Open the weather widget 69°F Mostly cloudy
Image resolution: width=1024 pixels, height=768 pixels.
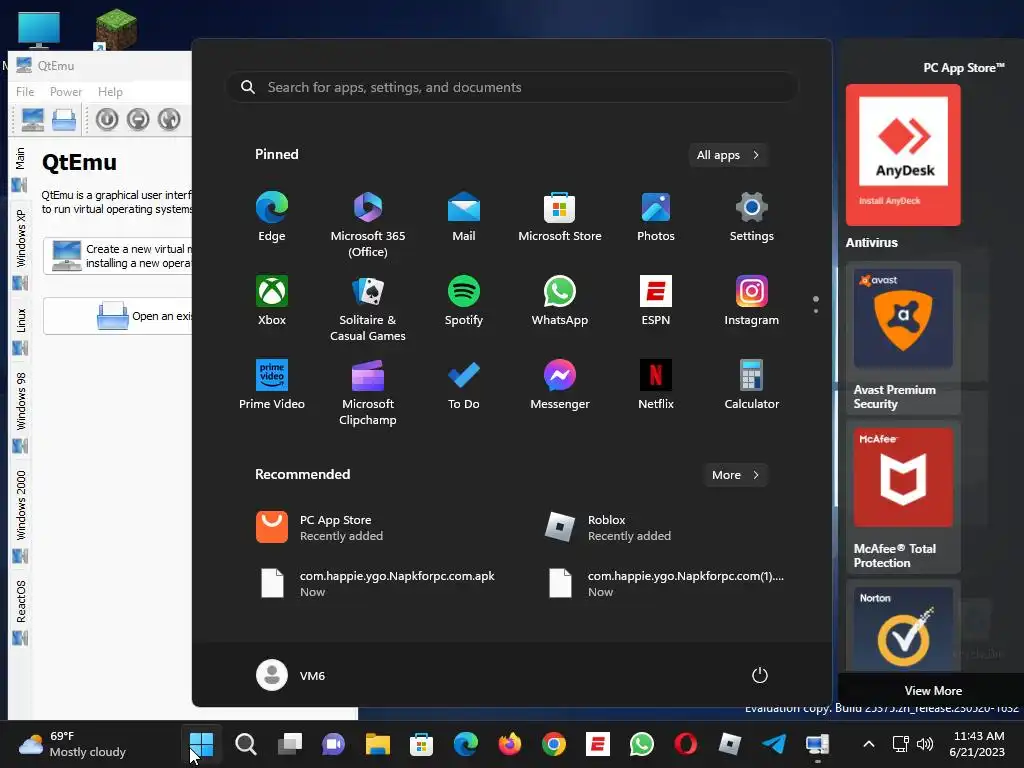pyautogui.click(x=72, y=744)
